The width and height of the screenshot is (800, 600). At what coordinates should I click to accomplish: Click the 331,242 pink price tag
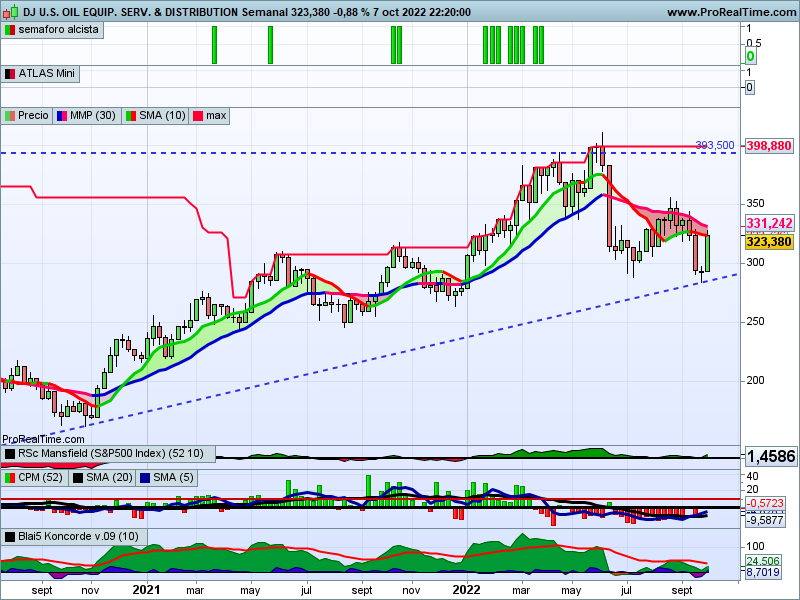tap(769, 223)
